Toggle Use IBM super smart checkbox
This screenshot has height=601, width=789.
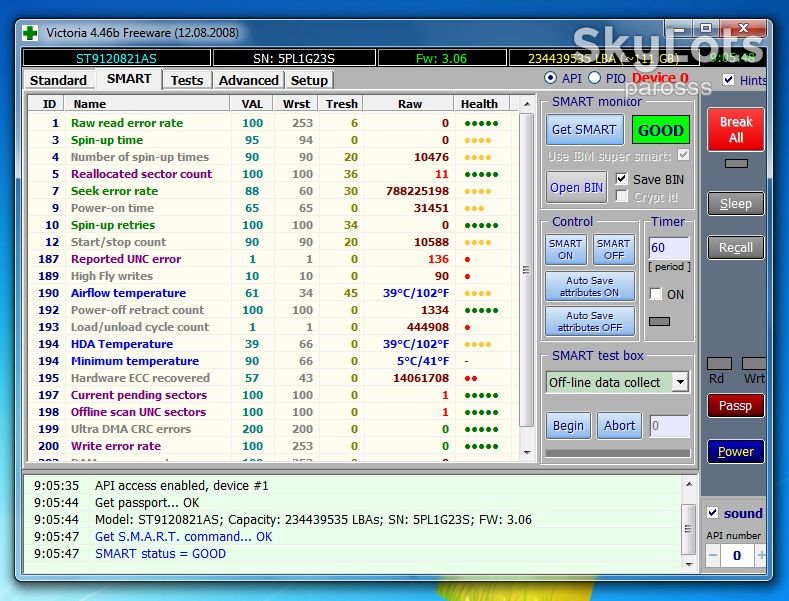point(683,155)
